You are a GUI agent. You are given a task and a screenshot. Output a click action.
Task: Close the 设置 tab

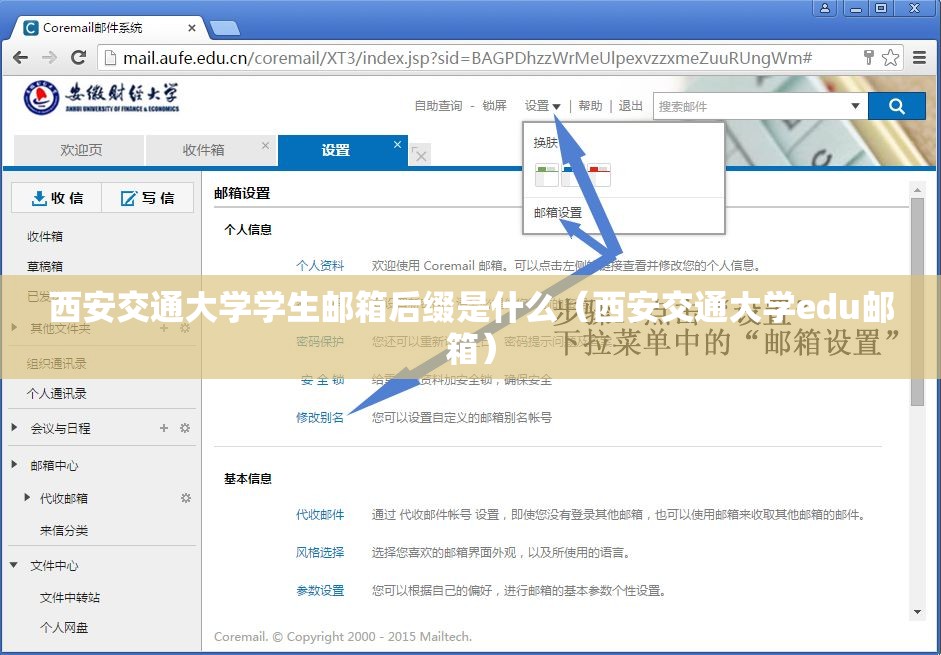pos(397,145)
